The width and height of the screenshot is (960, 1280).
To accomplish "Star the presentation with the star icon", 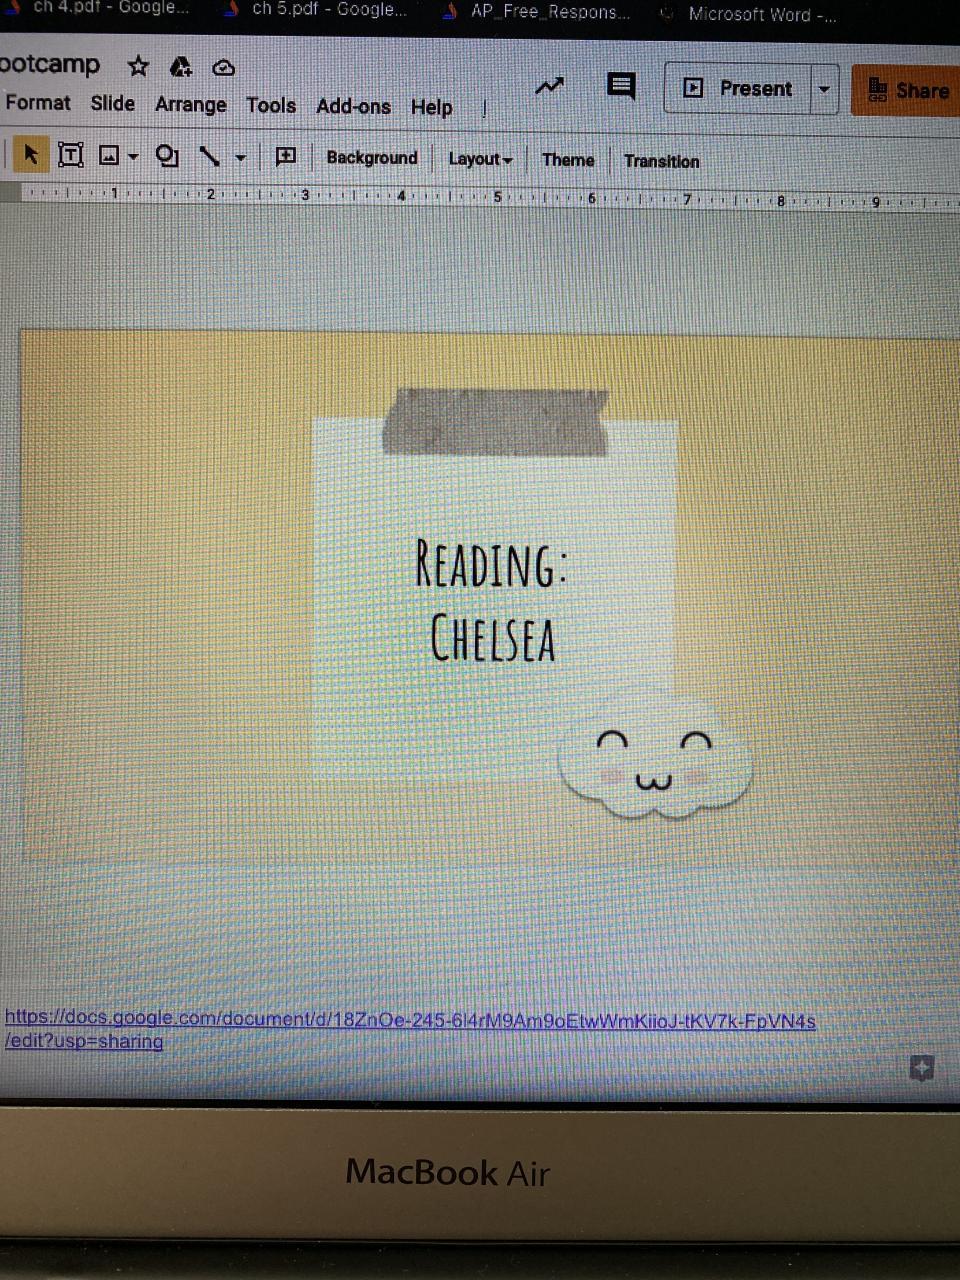I will coord(138,67).
